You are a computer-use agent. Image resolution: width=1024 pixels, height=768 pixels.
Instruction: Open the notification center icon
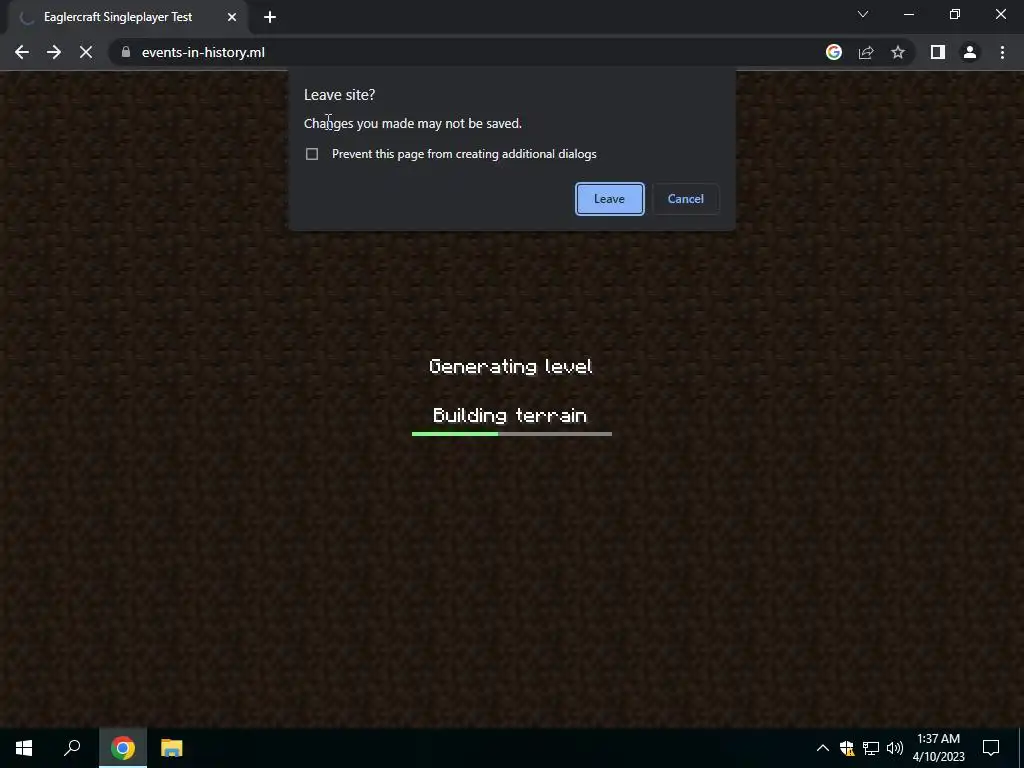[991, 748]
